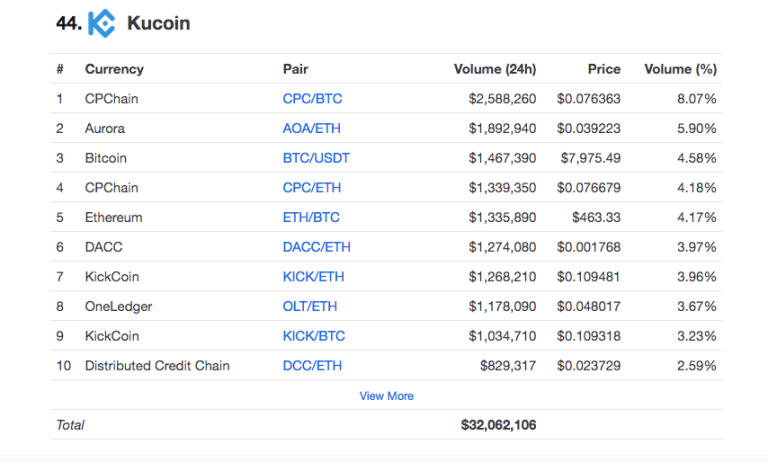Image resolution: width=768 pixels, height=462 pixels.
Task: Open the AOA/ETH pair link
Action: [313, 128]
